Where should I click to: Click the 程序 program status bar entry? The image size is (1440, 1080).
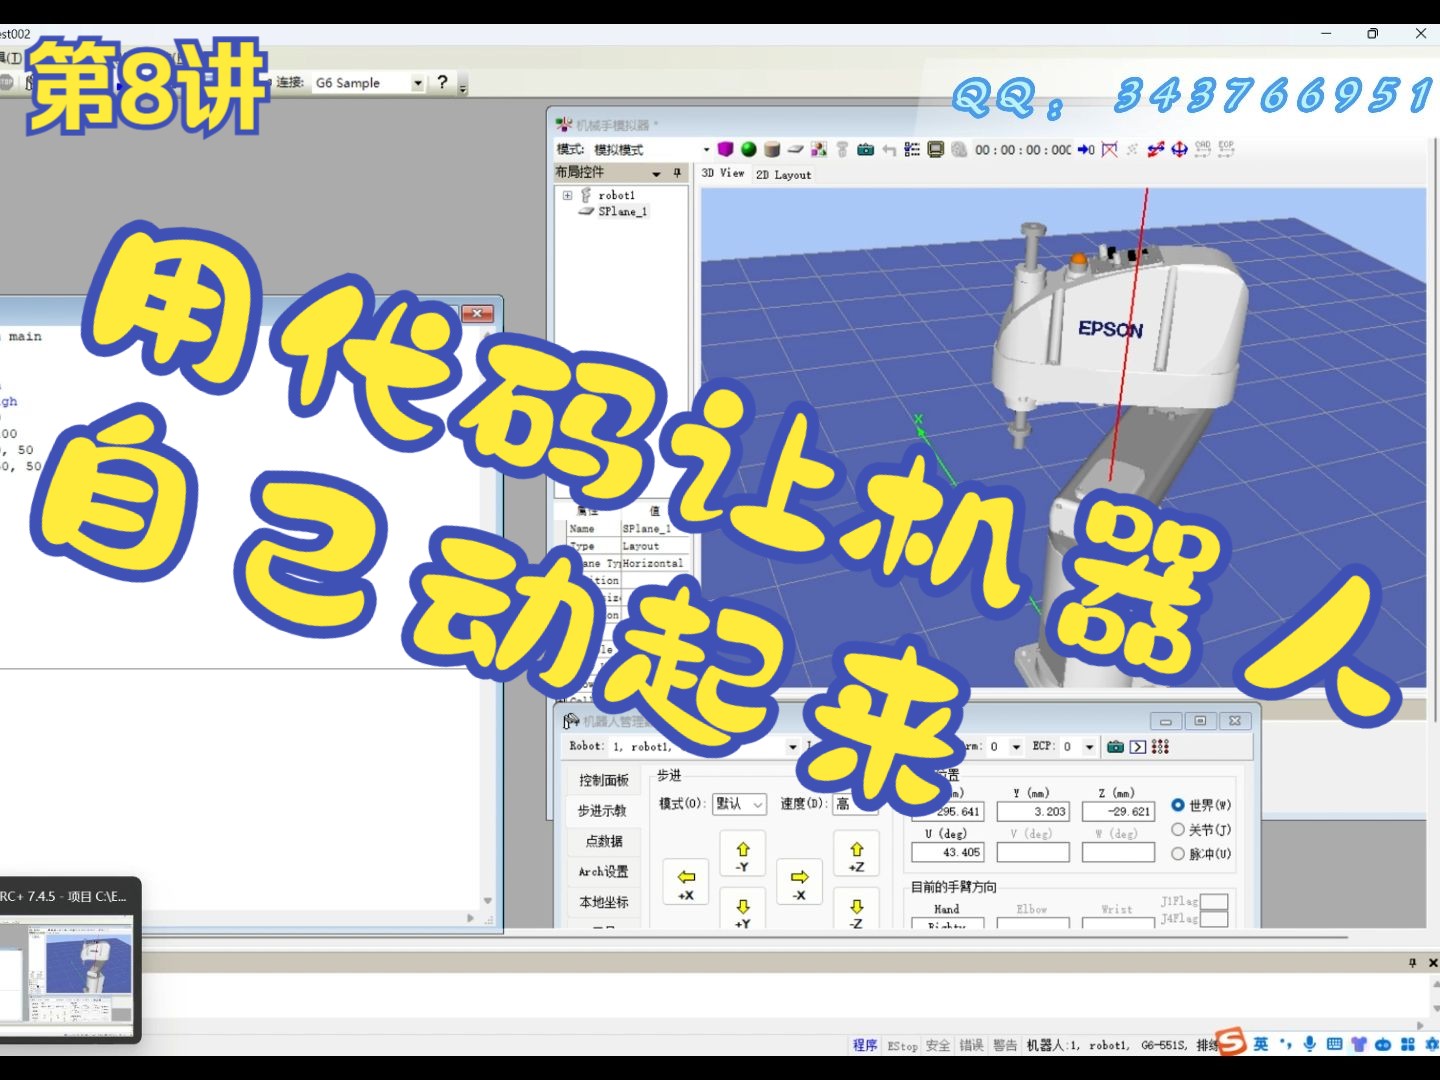865,1045
